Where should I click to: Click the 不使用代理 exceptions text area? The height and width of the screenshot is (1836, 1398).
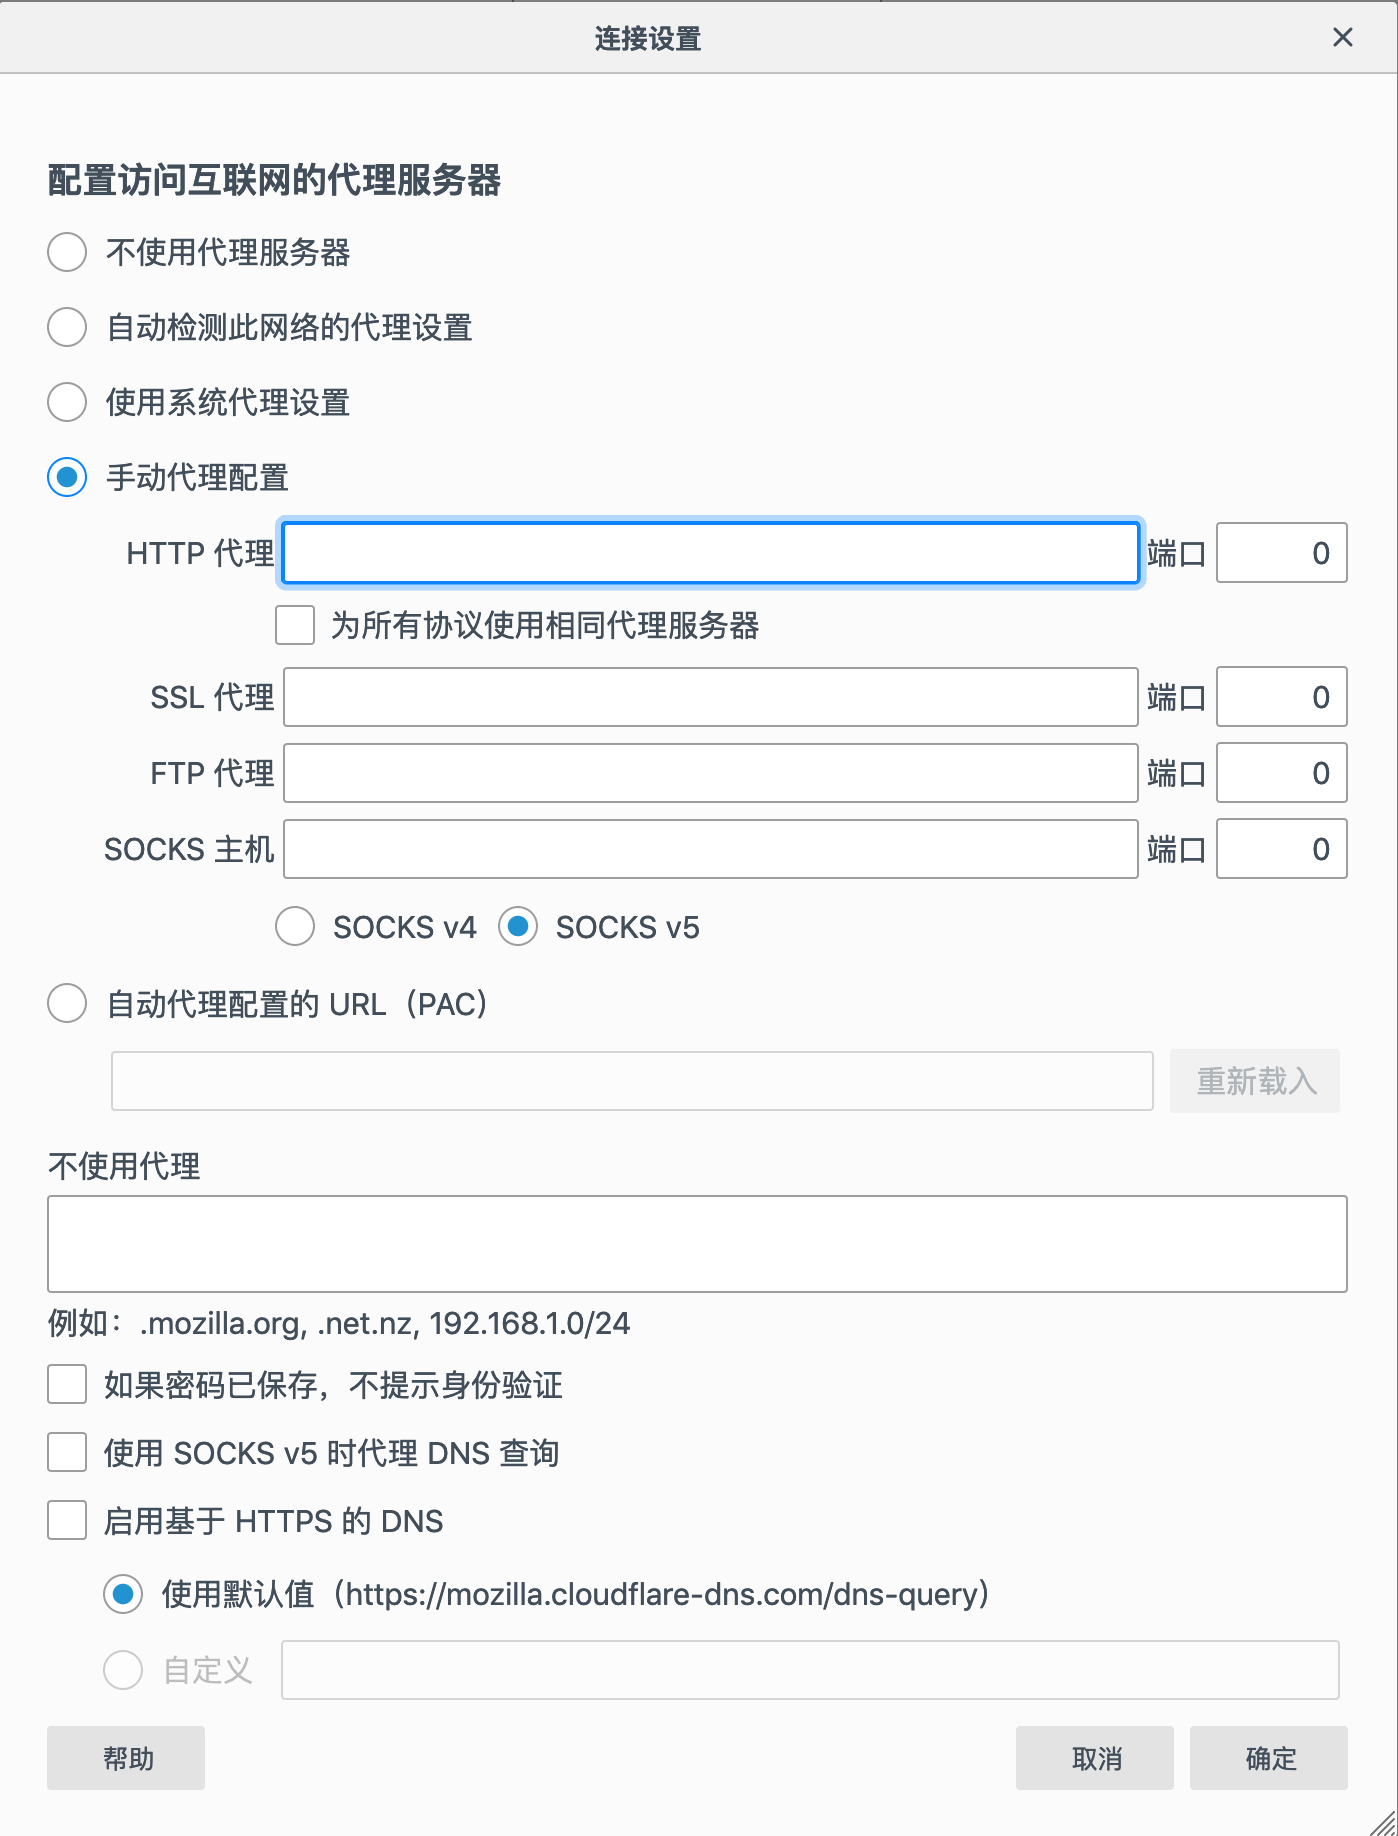[x=697, y=1243]
